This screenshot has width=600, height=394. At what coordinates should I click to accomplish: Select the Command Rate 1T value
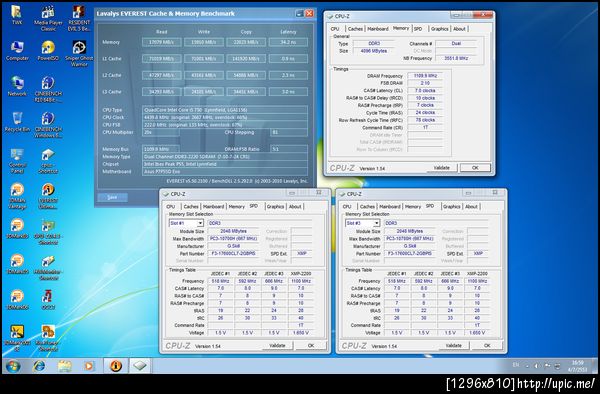[425, 127]
